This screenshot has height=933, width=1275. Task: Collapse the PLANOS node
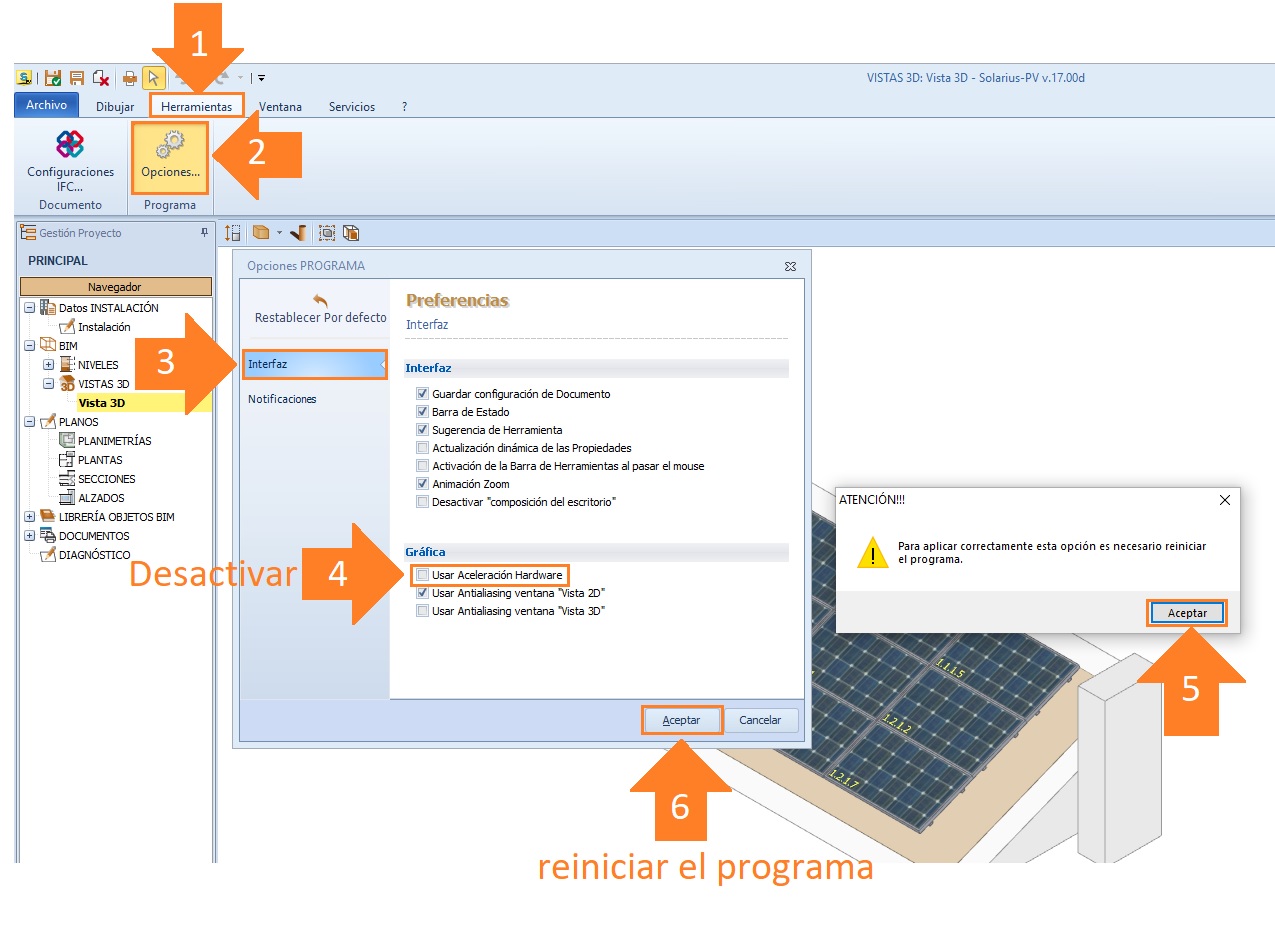(29, 422)
